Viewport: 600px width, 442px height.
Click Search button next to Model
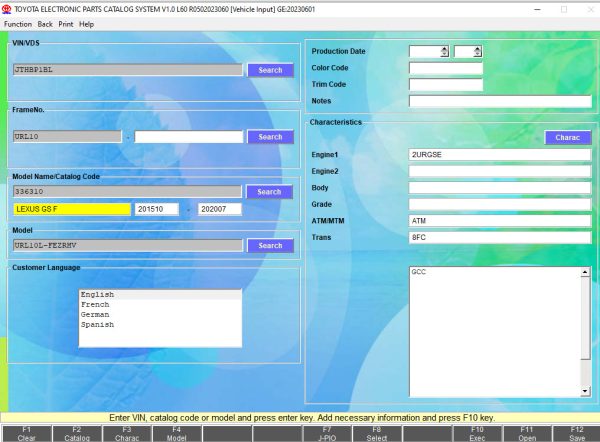pos(271,245)
